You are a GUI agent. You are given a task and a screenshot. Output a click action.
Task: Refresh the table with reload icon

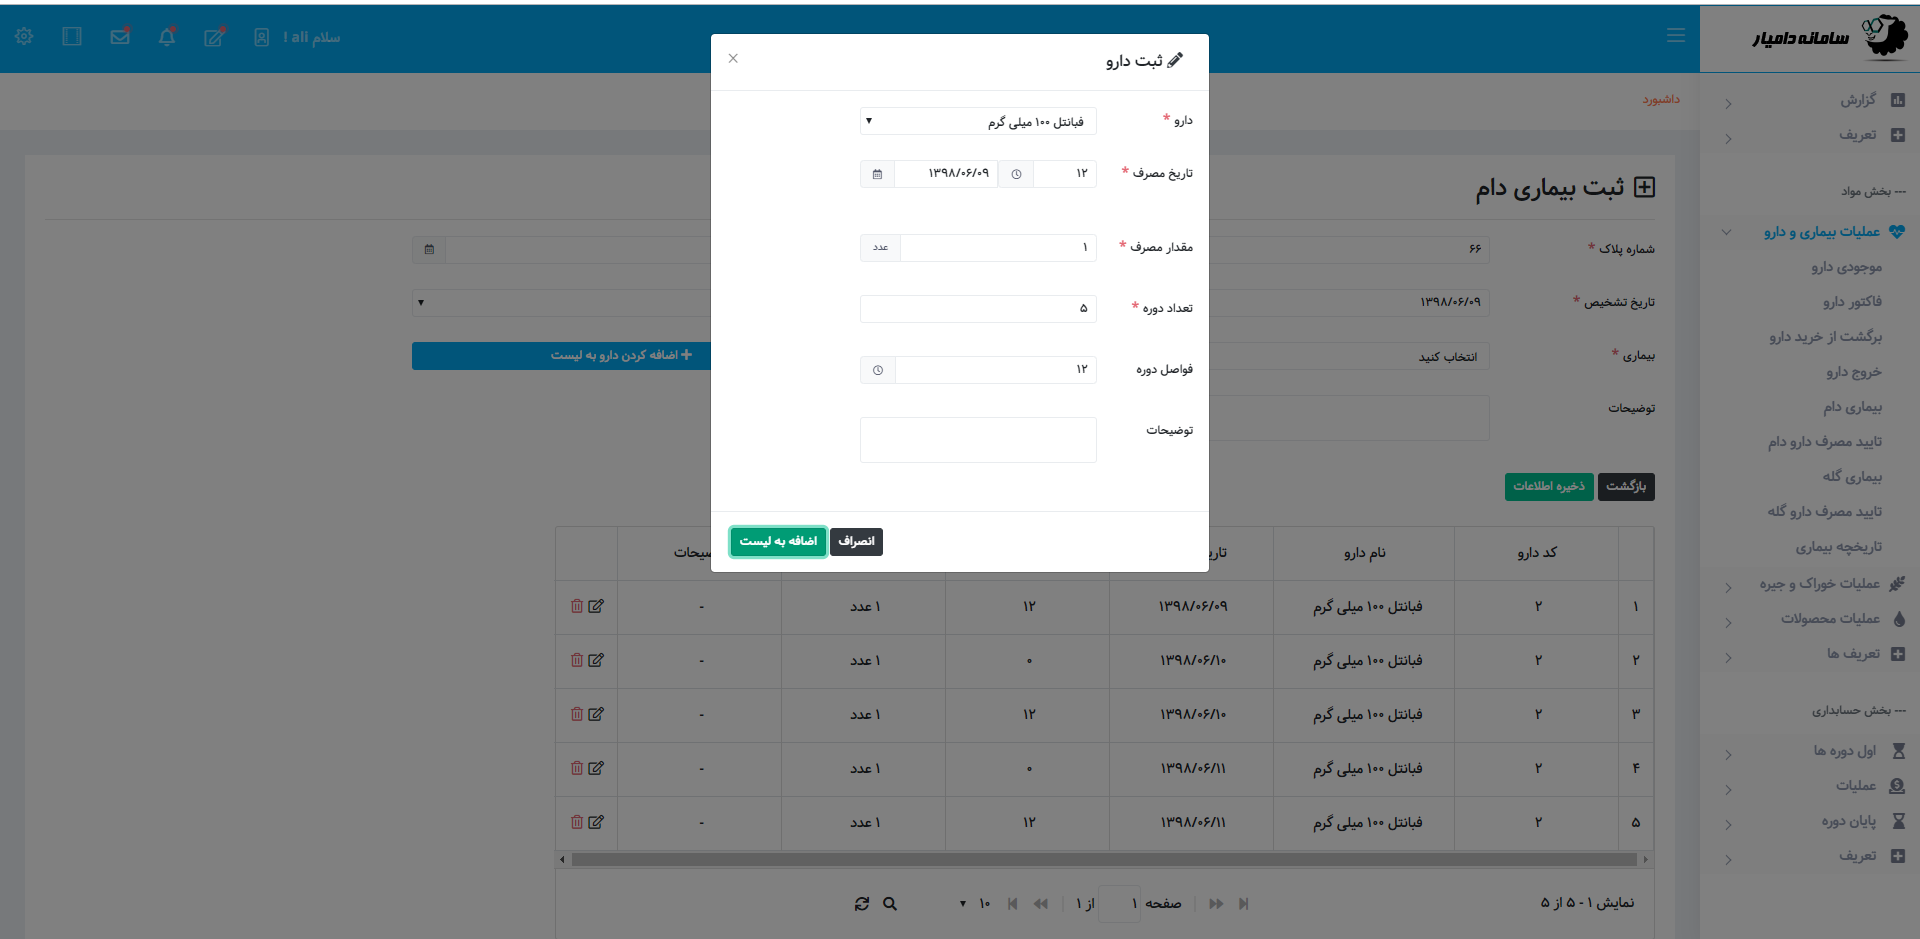point(862,904)
